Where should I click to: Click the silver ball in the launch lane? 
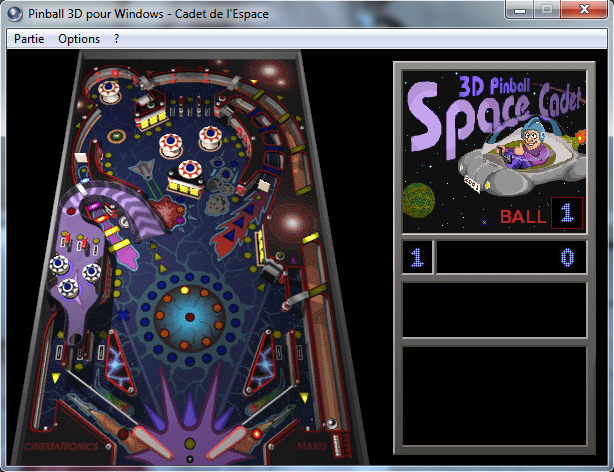click(x=331, y=423)
